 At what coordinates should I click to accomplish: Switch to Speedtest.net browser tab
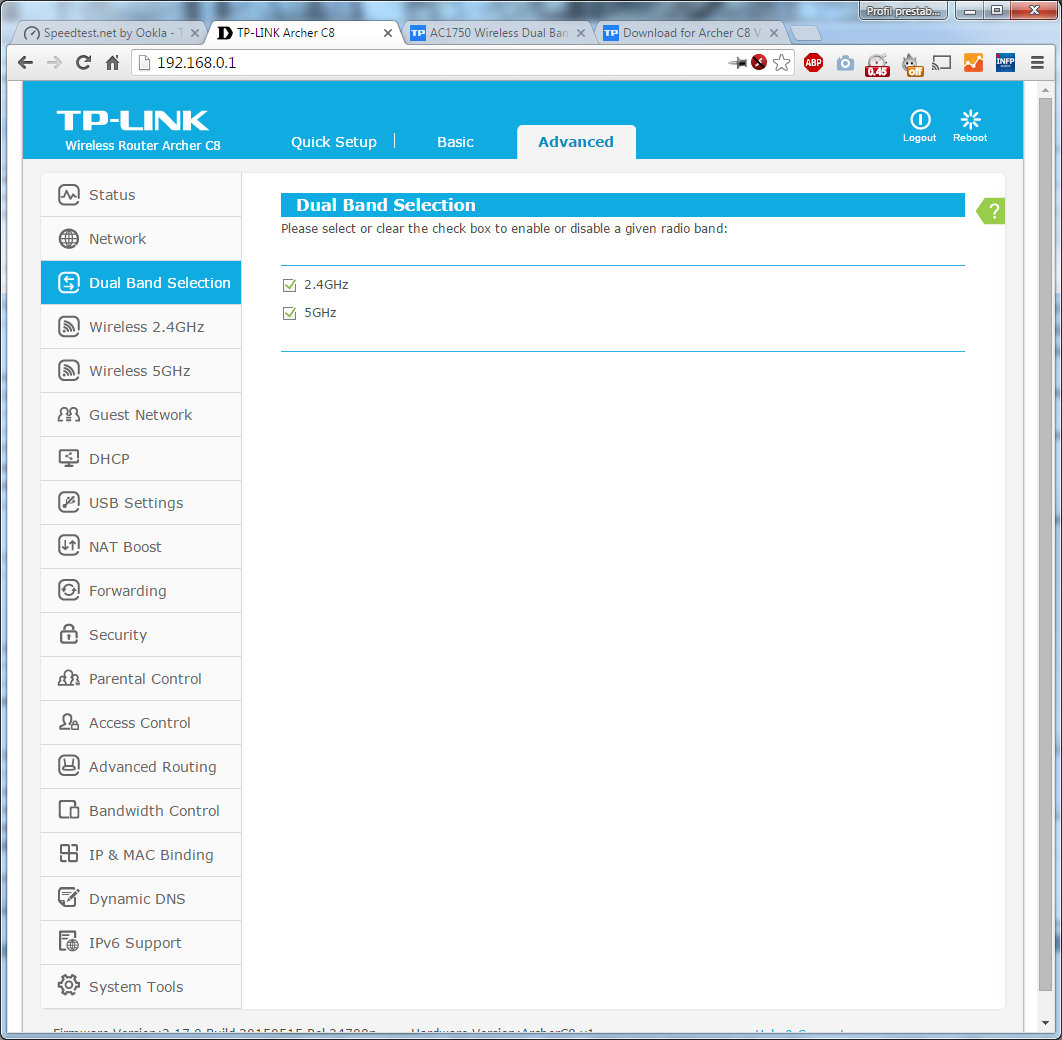coord(112,32)
